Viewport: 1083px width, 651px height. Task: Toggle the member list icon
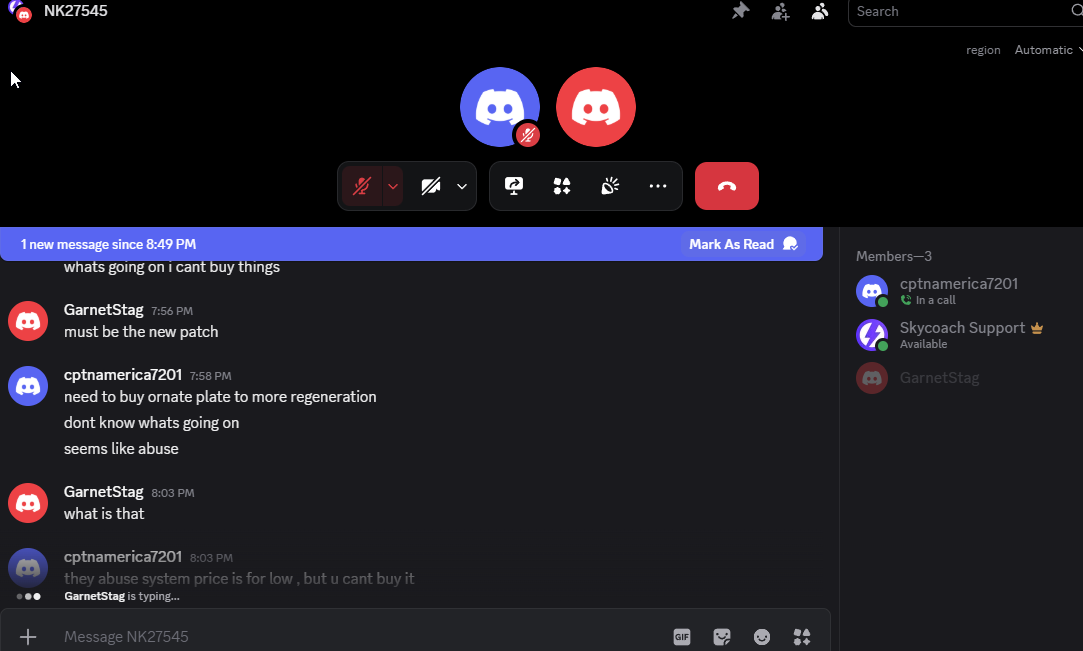820,11
